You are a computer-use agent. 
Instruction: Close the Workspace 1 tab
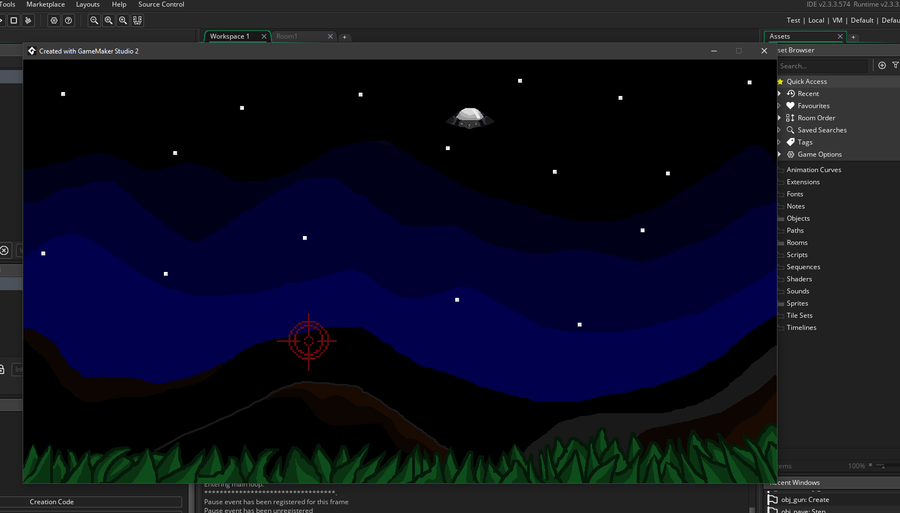tap(264, 36)
